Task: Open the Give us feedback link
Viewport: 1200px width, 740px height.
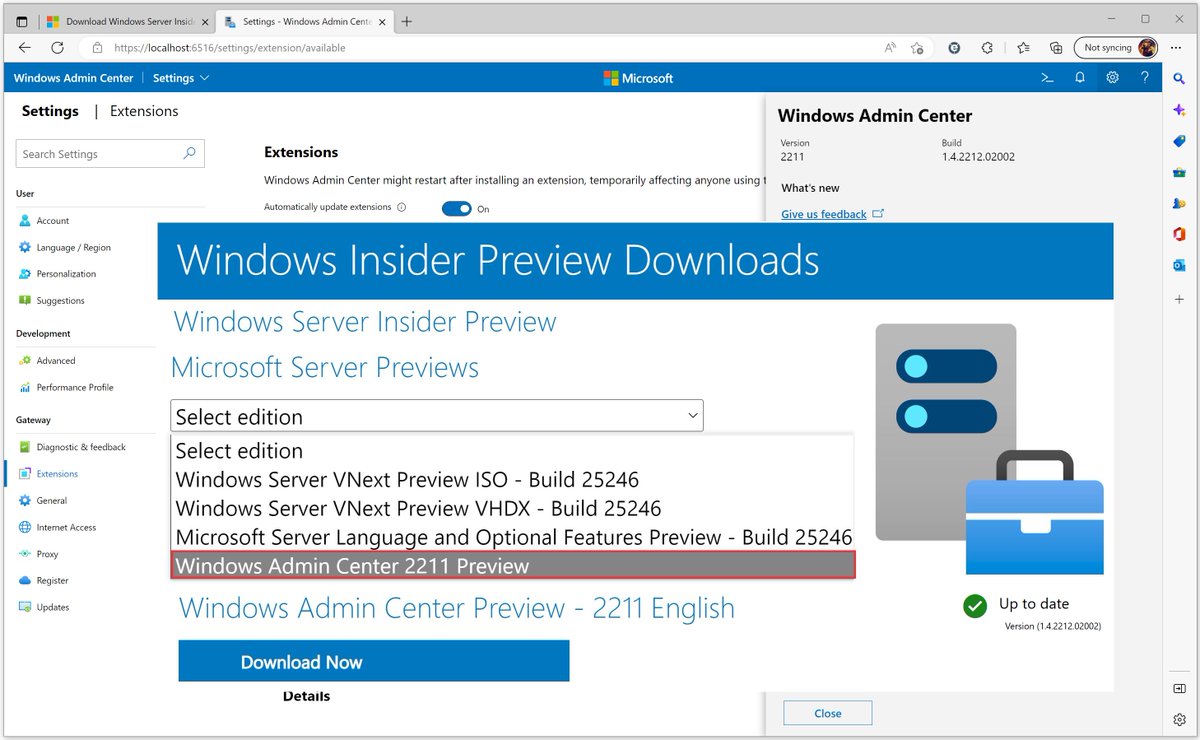Action: 823,213
